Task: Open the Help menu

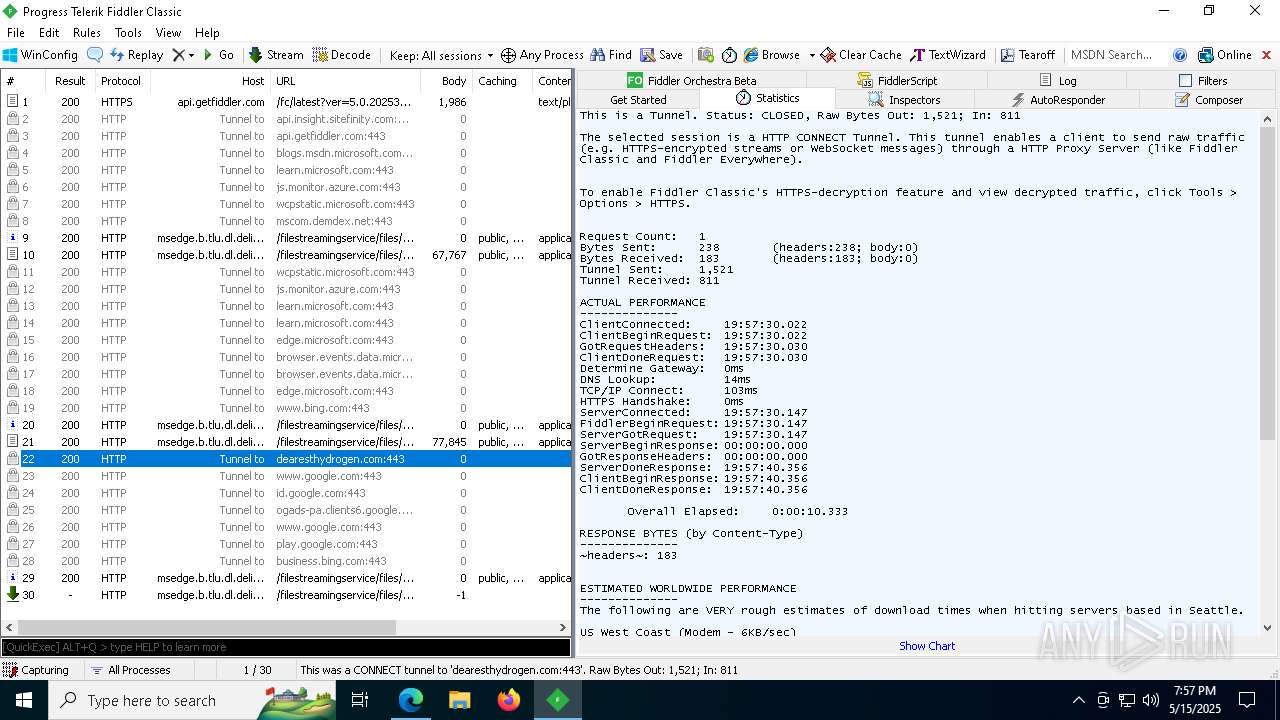Action: pos(207,33)
